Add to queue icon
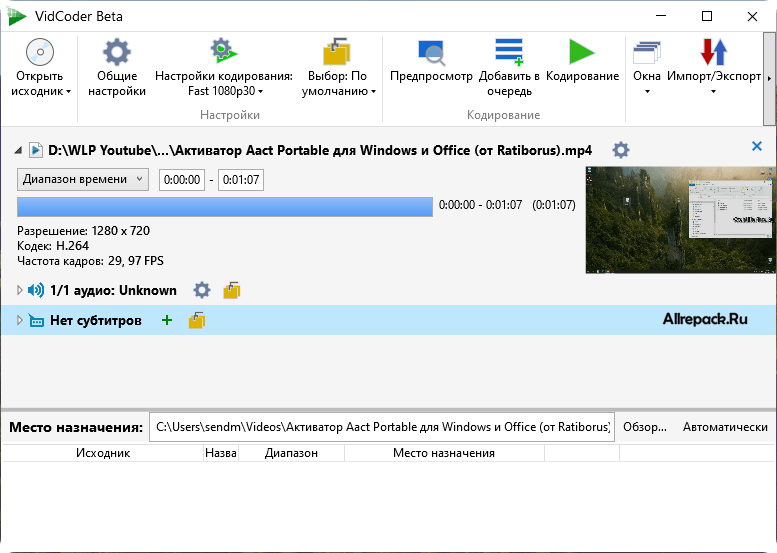Image resolution: width=777 pixels, height=553 pixels. point(509,52)
